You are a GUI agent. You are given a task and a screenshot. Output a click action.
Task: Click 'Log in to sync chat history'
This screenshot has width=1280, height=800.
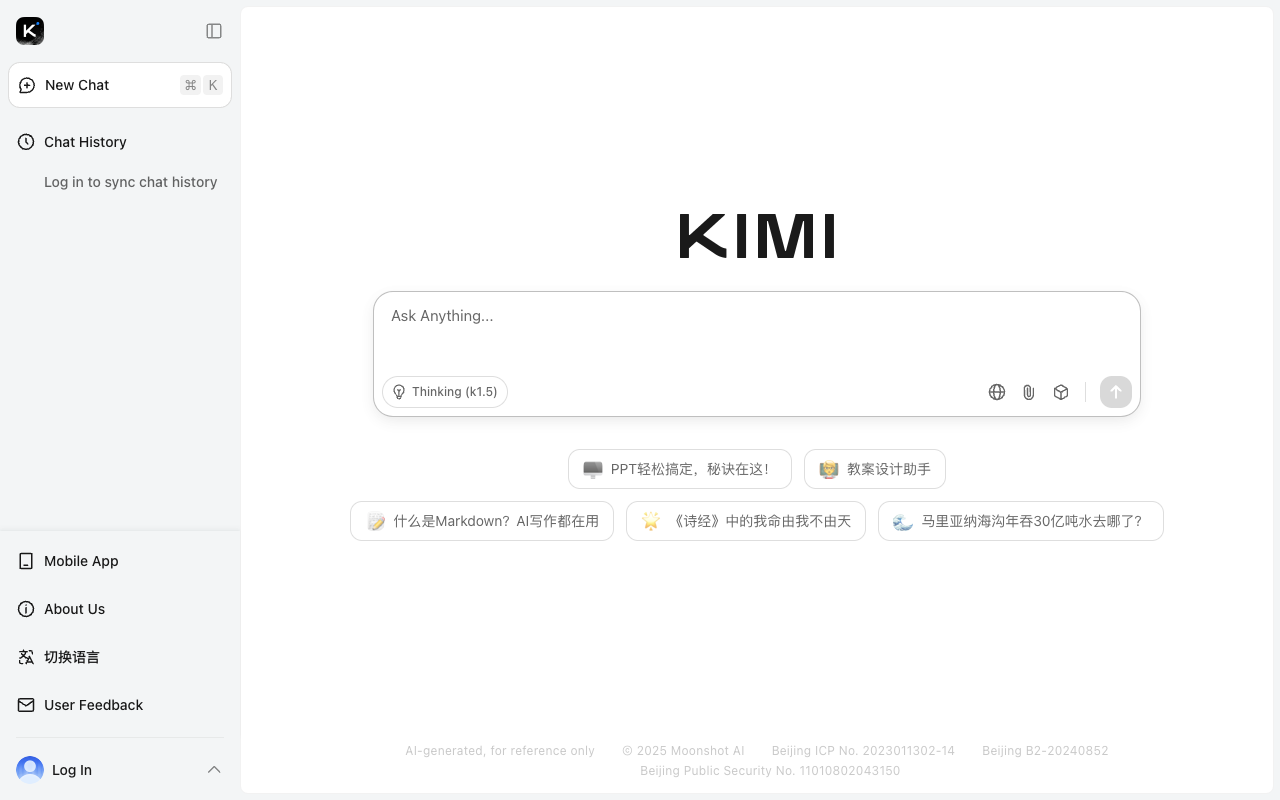[x=130, y=182]
